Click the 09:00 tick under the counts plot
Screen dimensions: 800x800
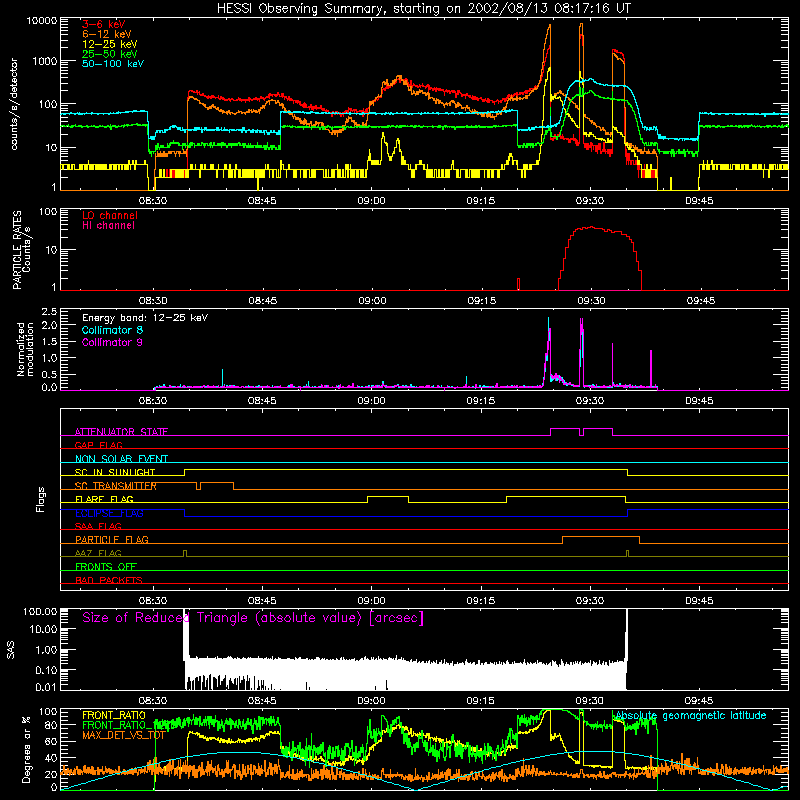[x=371, y=201]
